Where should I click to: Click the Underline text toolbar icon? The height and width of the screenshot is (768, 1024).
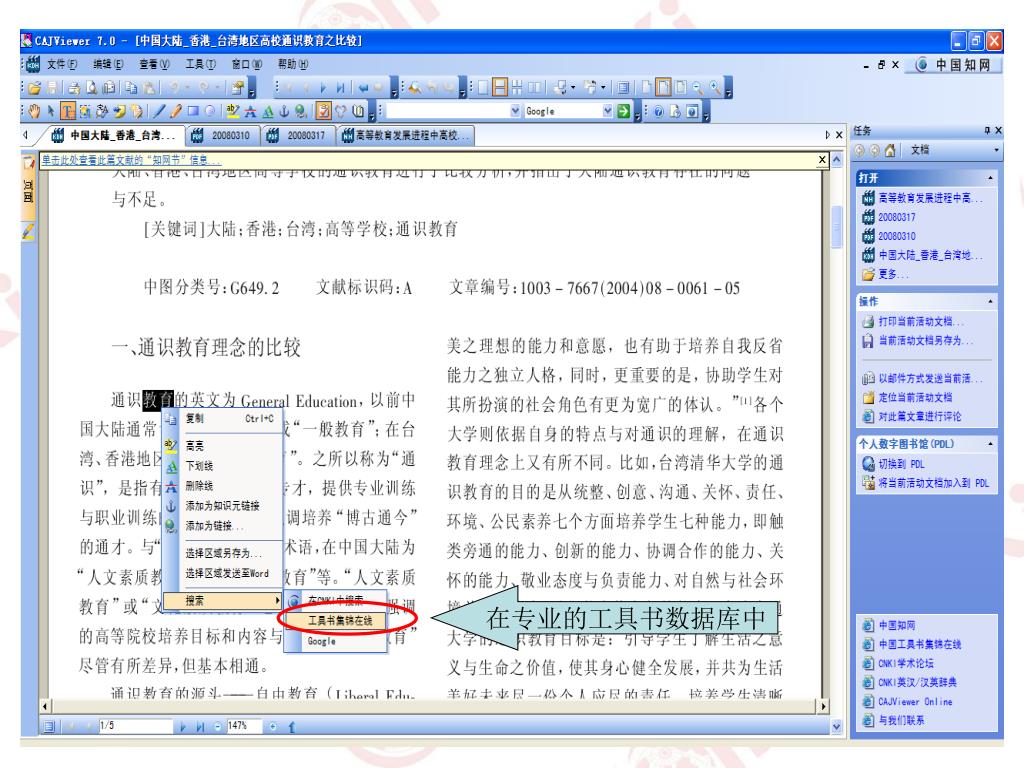268,111
